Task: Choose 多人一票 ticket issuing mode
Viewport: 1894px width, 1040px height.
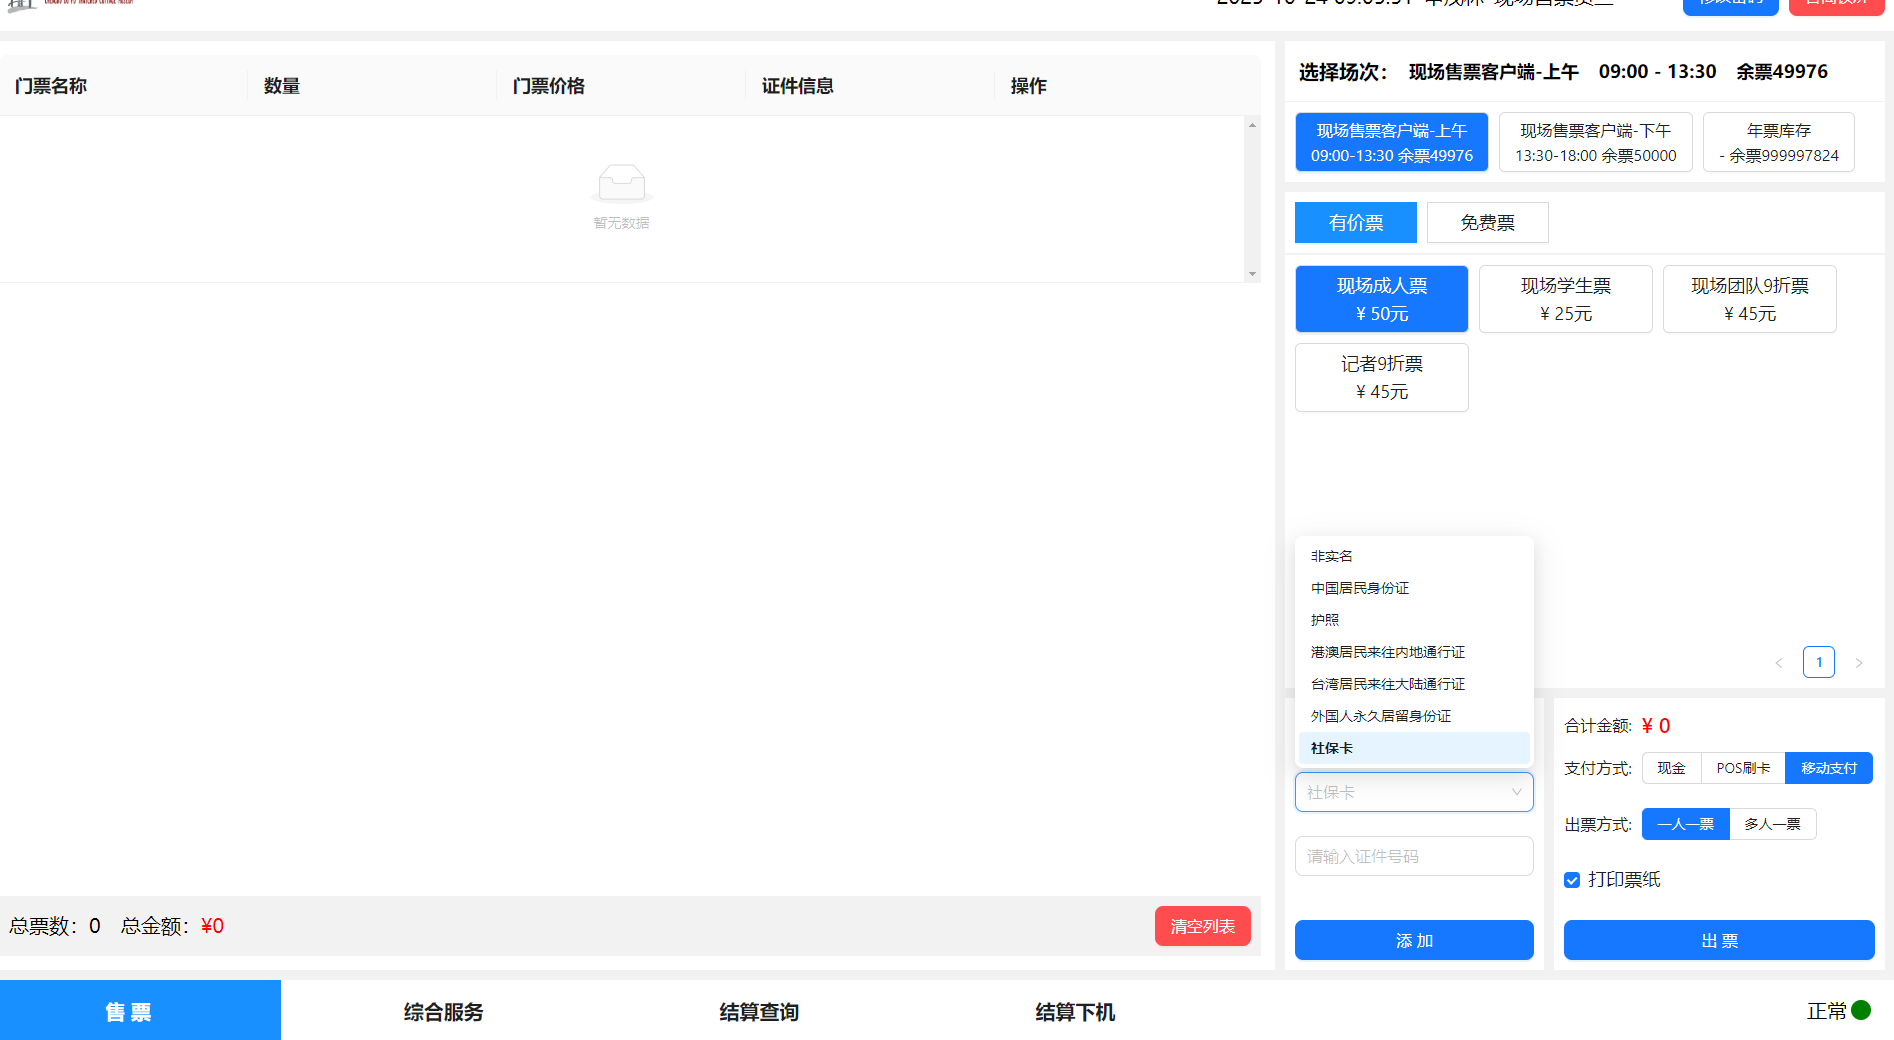Action: point(1772,824)
